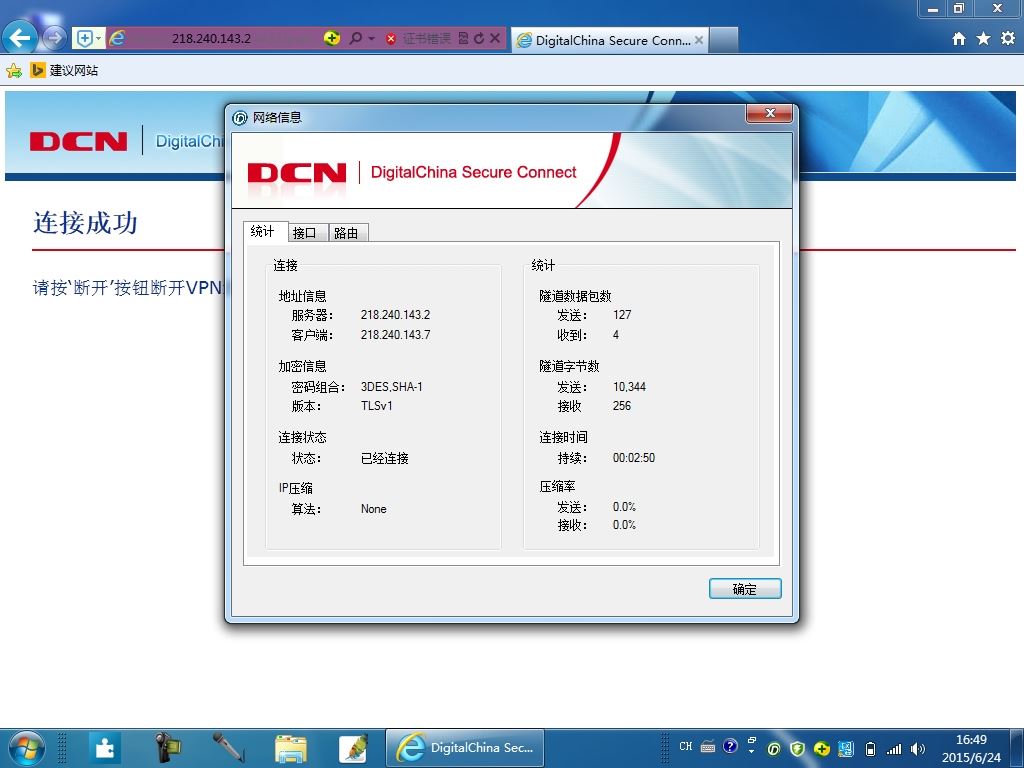The width and height of the screenshot is (1024, 768).
Task: Expand dropdown arrow beside the shield icon
Action: (99, 38)
